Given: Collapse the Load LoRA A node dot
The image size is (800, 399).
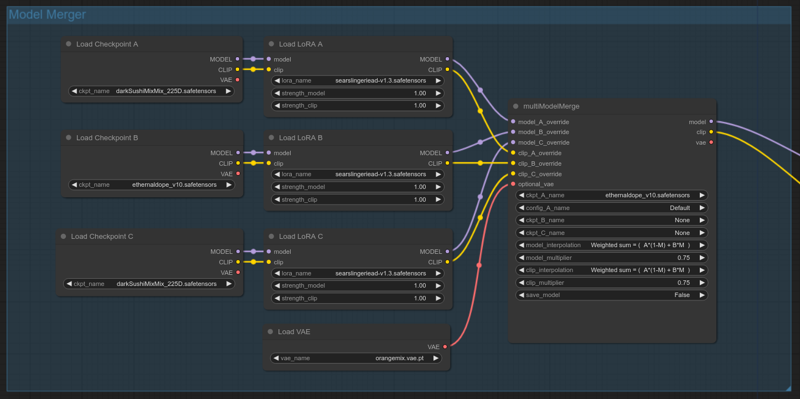Looking at the screenshot, I should coord(271,44).
